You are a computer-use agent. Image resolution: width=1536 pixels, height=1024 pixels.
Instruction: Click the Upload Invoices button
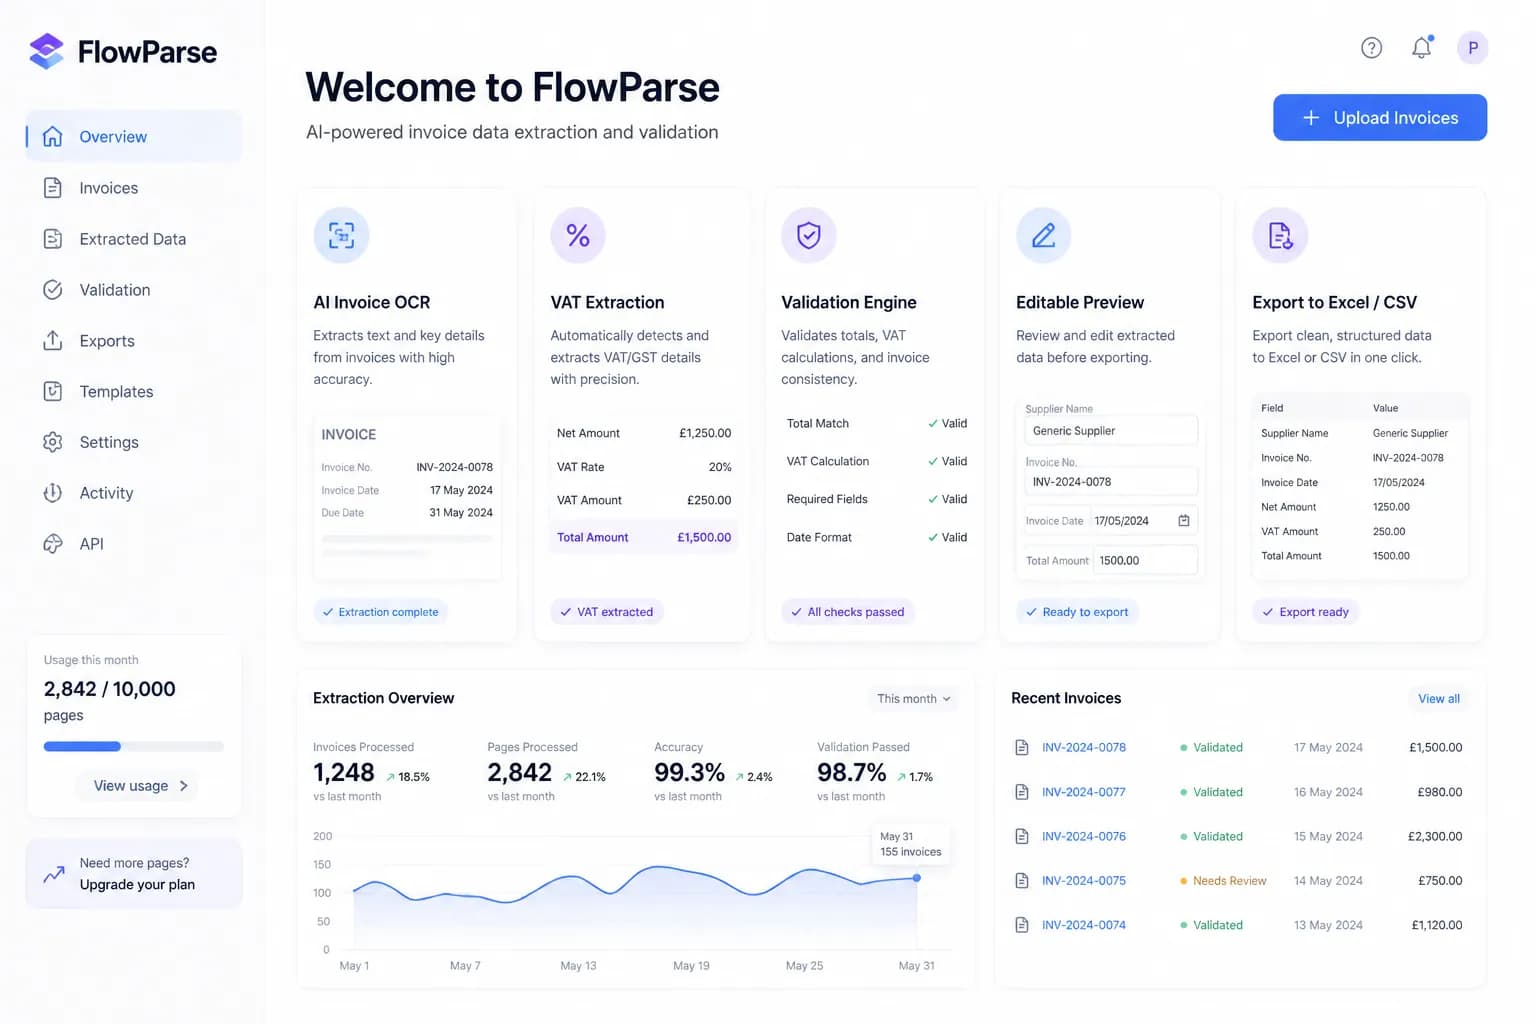coord(1380,118)
